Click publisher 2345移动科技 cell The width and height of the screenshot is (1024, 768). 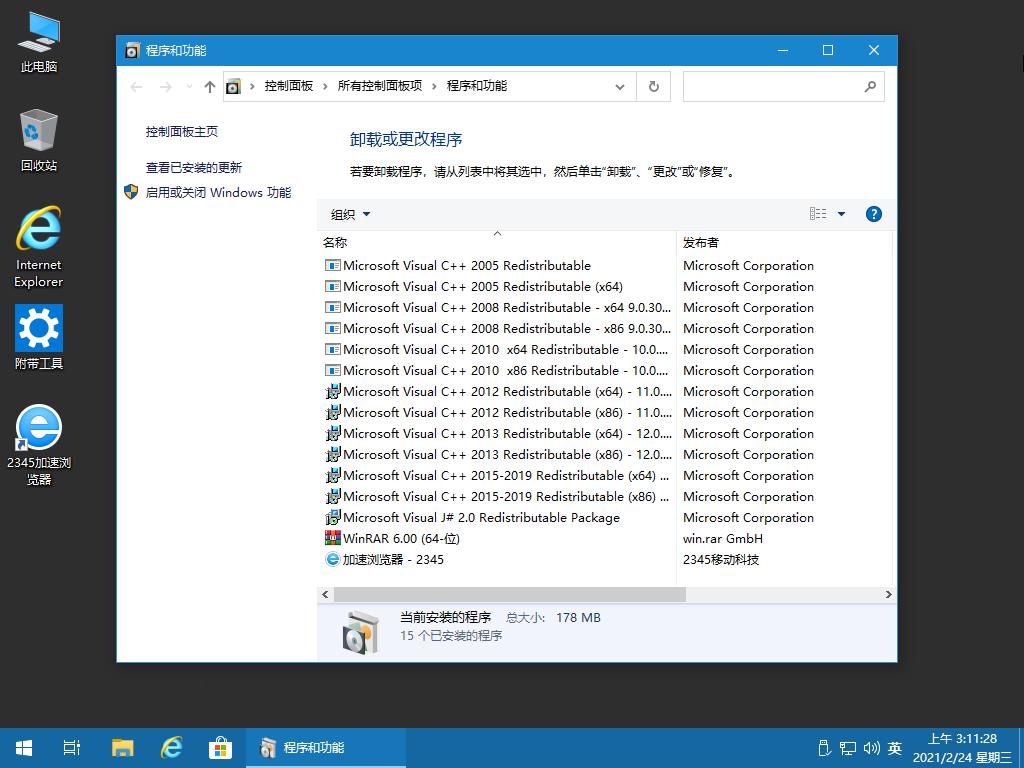721,559
